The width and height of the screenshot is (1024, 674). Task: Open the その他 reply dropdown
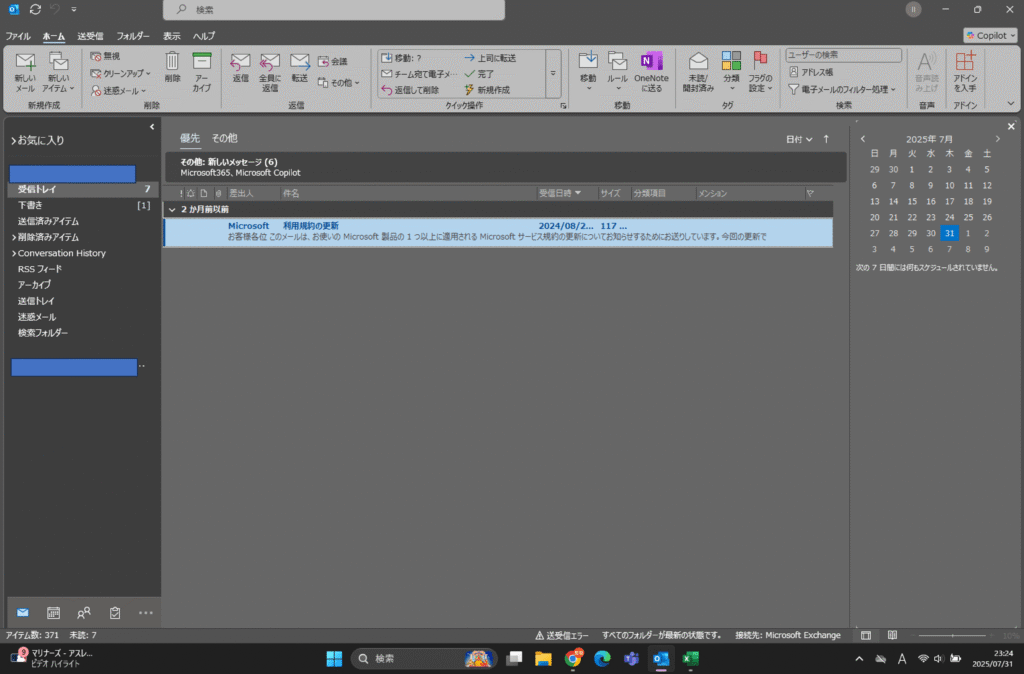coord(338,82)
